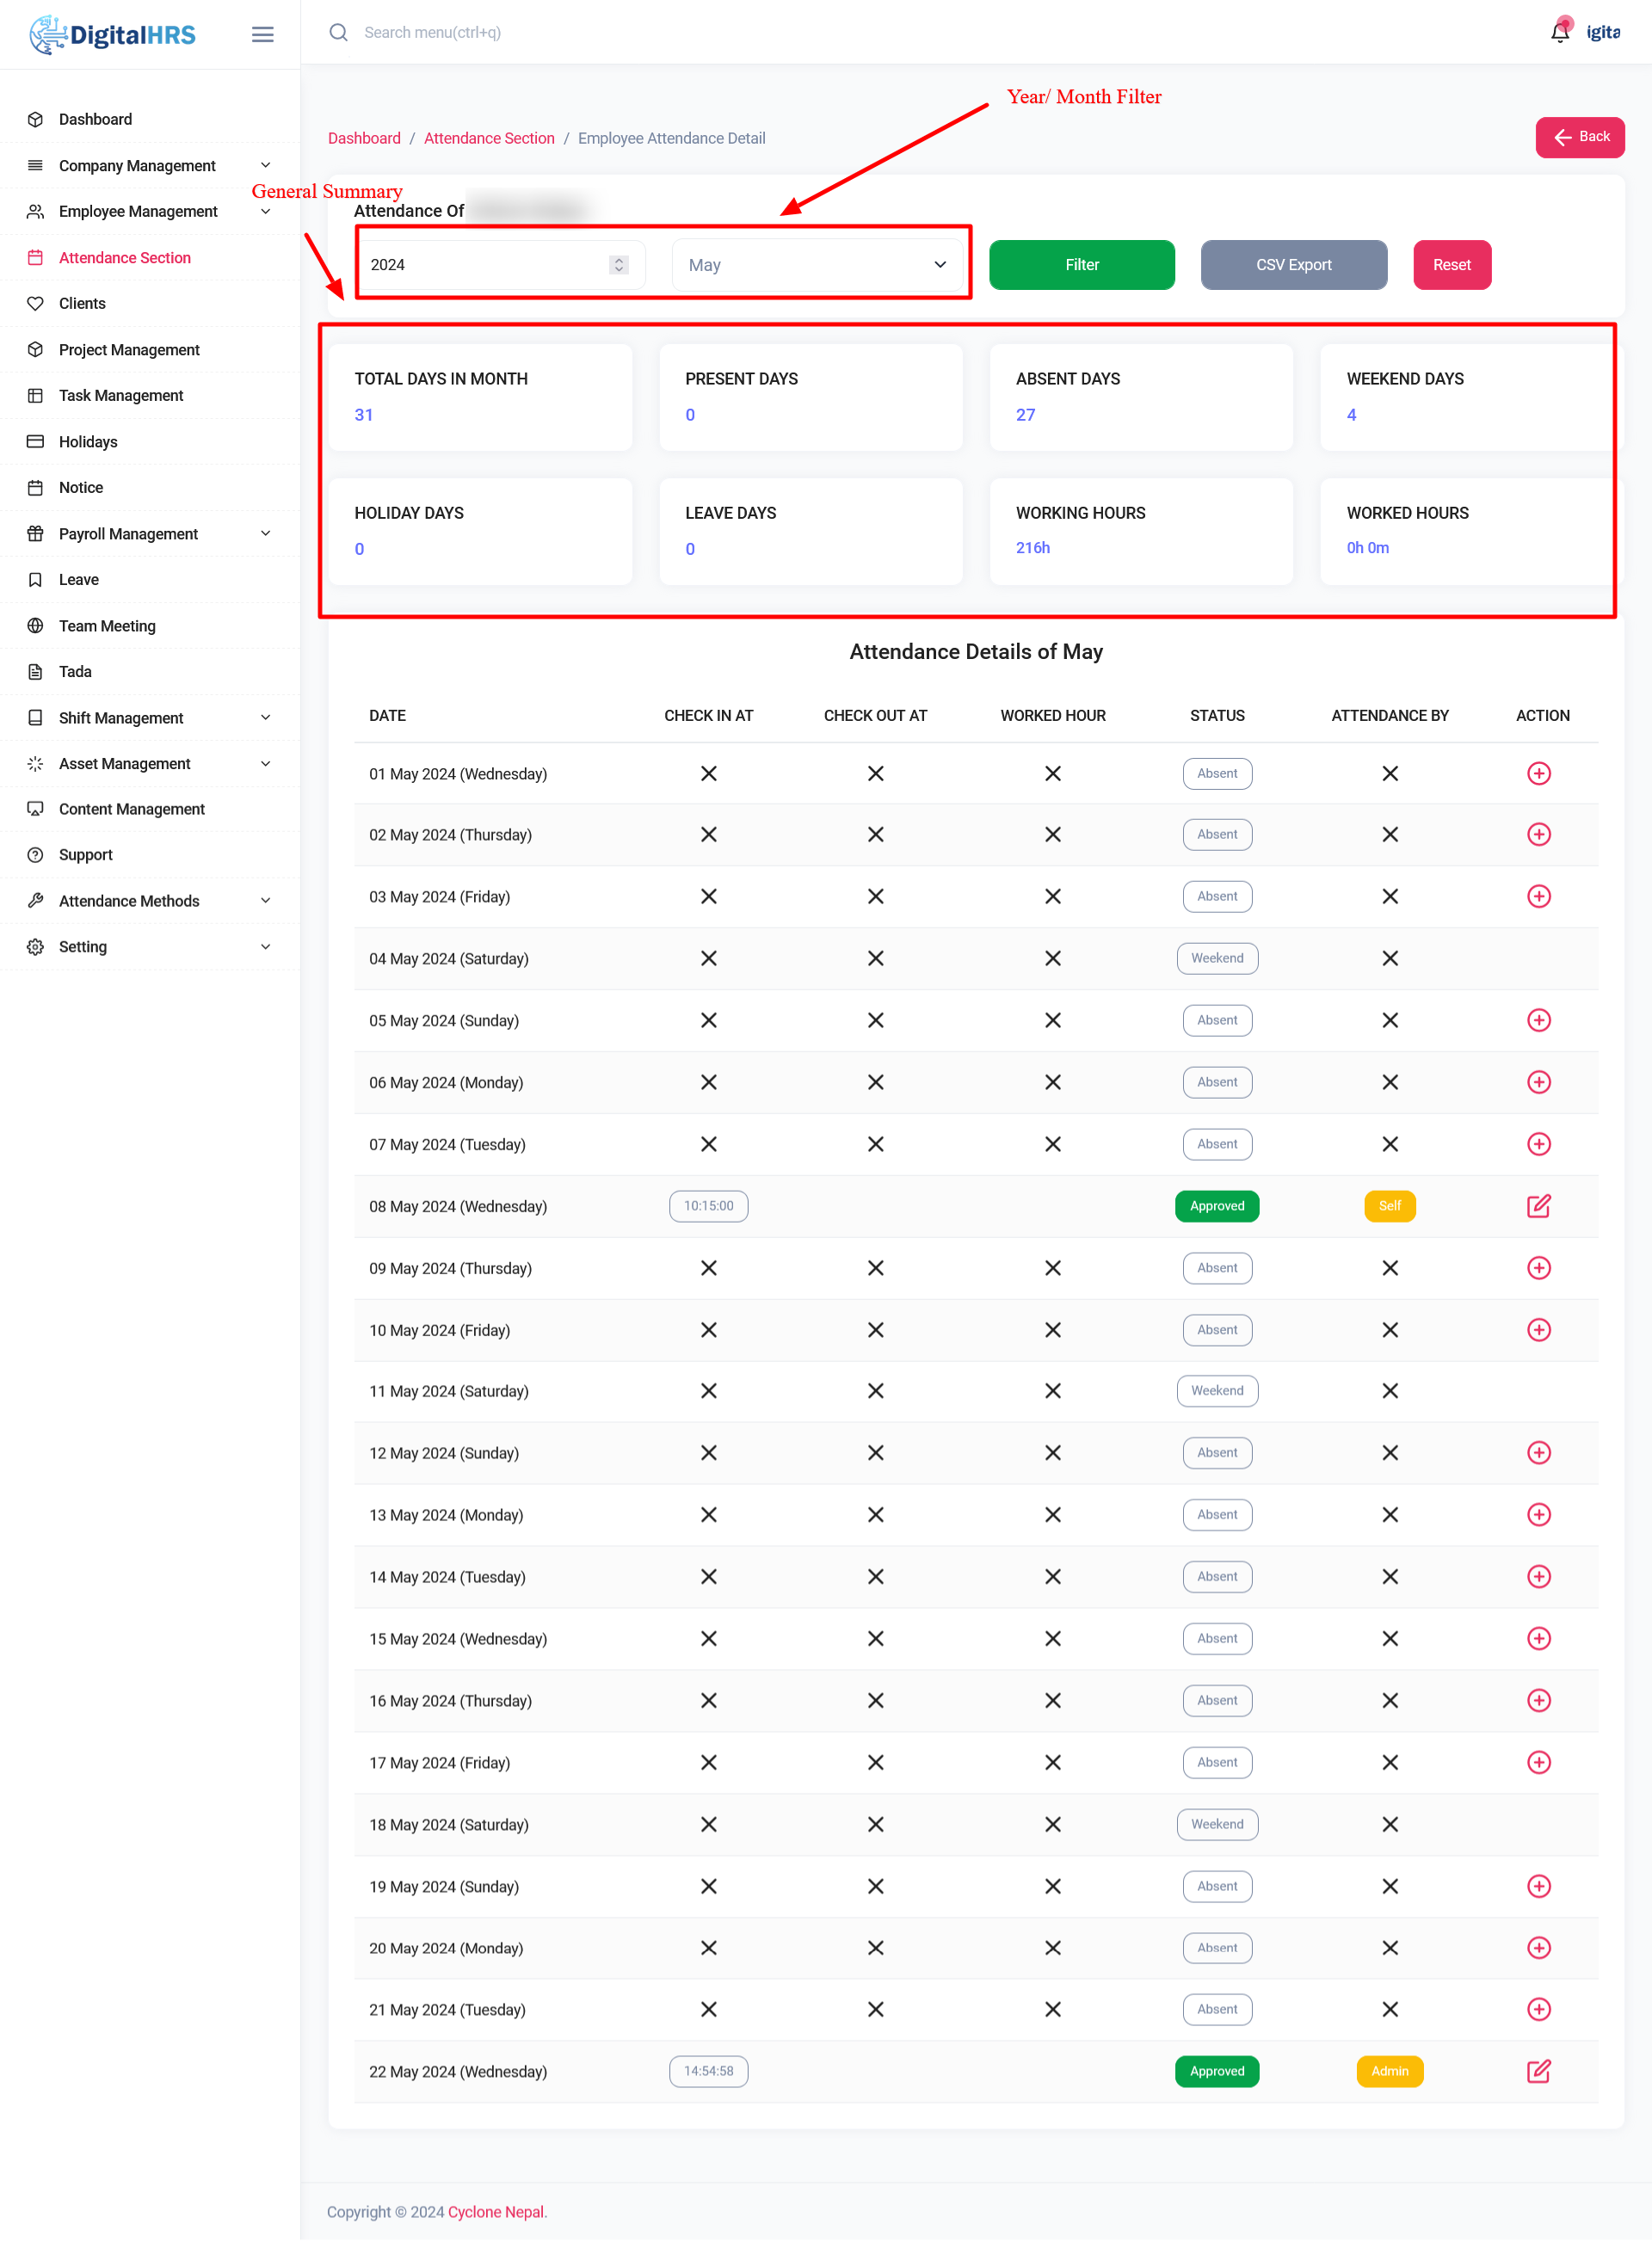Open Holidays from the sidebar
Image resolution: width=1652 pixels, height=2242 pixels.
pos(88,441)
